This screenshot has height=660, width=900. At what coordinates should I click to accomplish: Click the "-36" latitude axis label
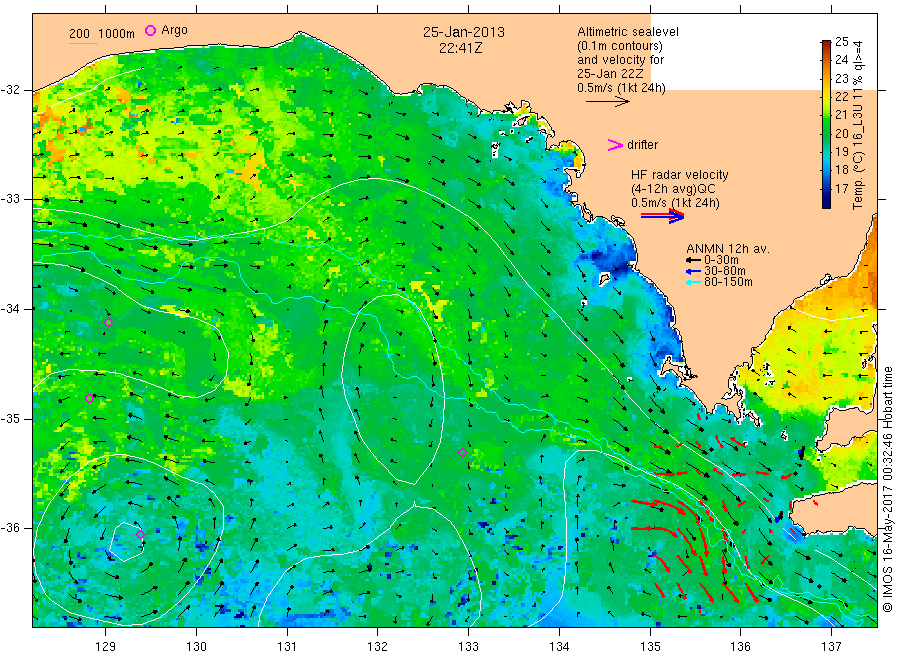(x=10, y=527)
